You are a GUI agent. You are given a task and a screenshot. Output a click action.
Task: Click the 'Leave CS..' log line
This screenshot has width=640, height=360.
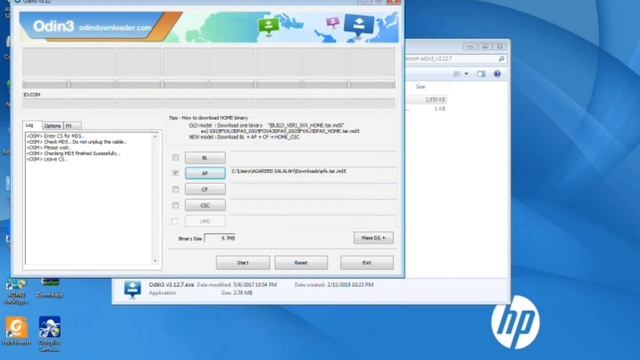[x=47, y=159]
